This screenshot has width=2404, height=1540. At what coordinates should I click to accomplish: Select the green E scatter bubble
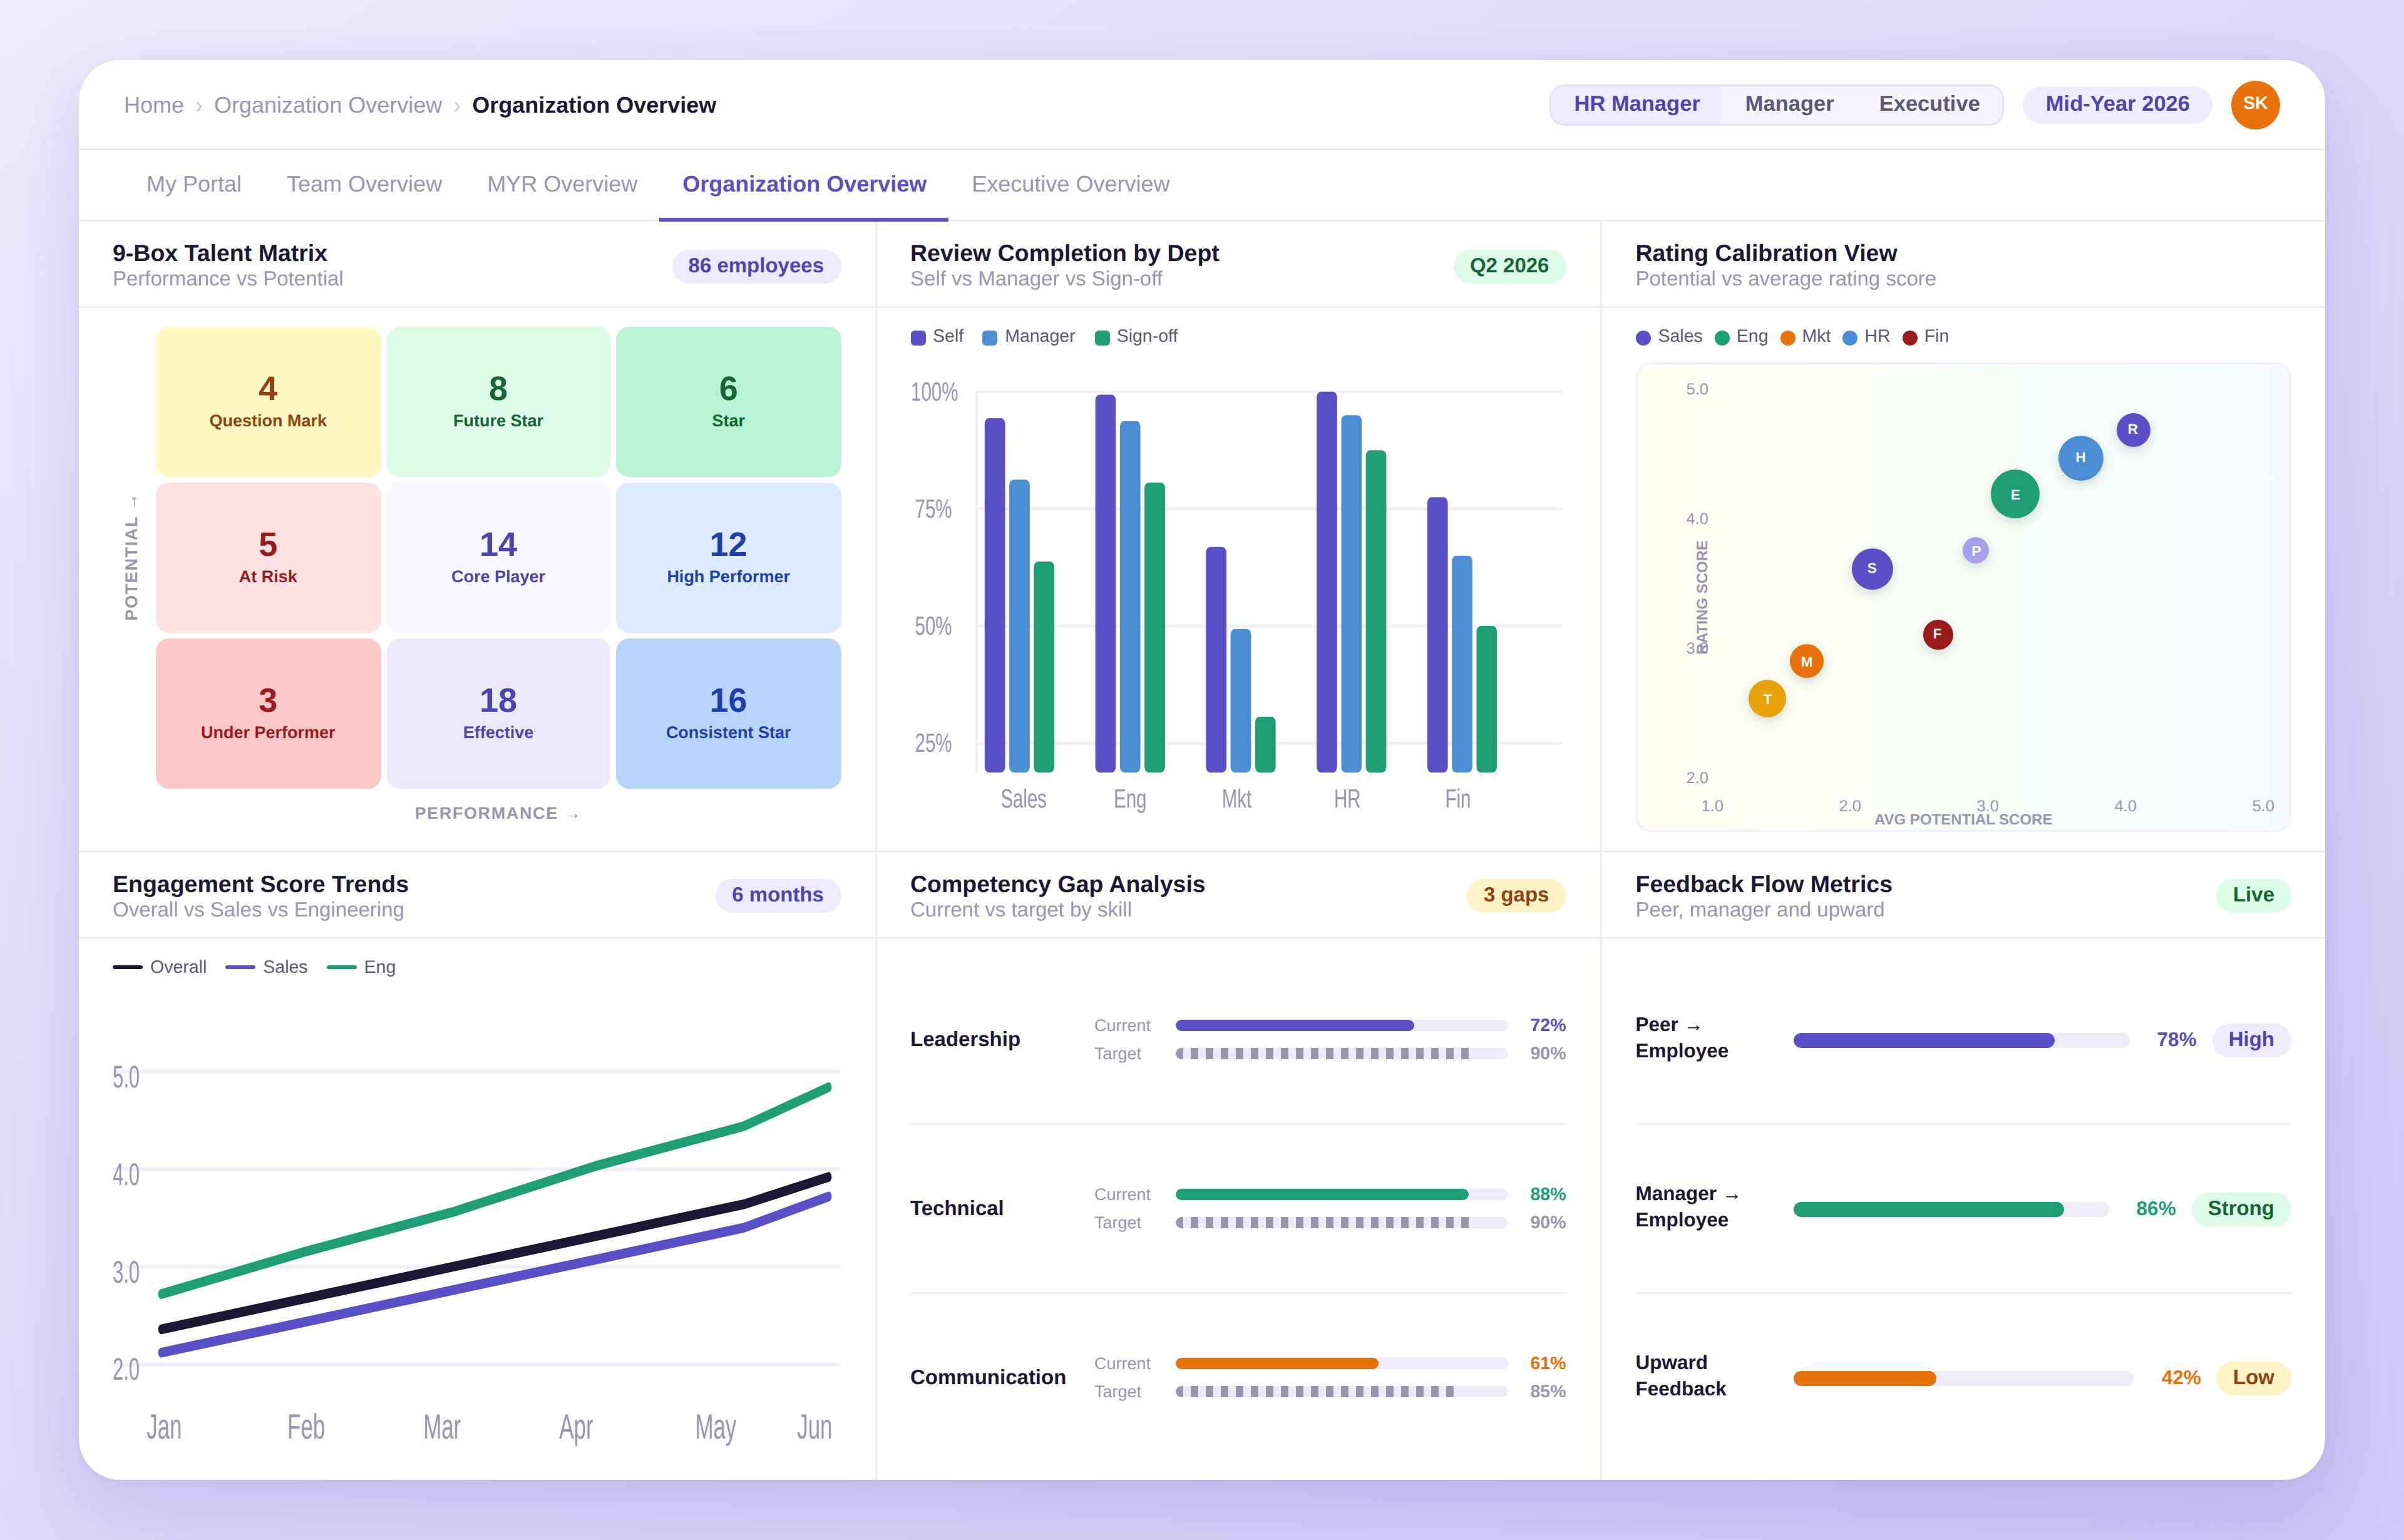2014,494
